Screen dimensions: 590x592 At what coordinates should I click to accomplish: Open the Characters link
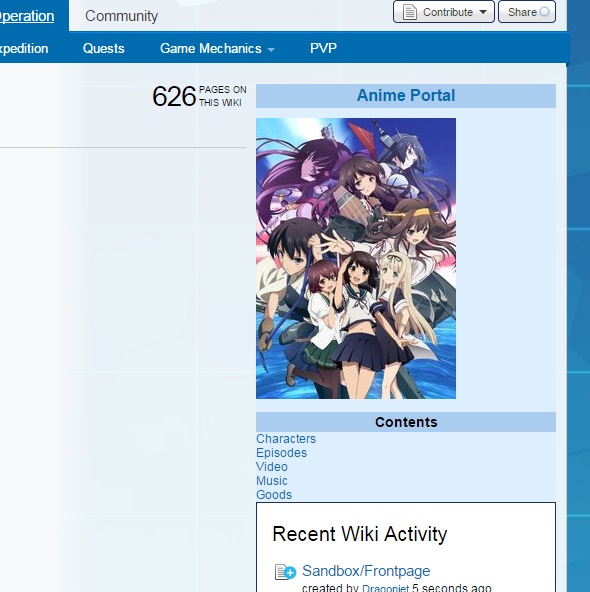[286, 439]
